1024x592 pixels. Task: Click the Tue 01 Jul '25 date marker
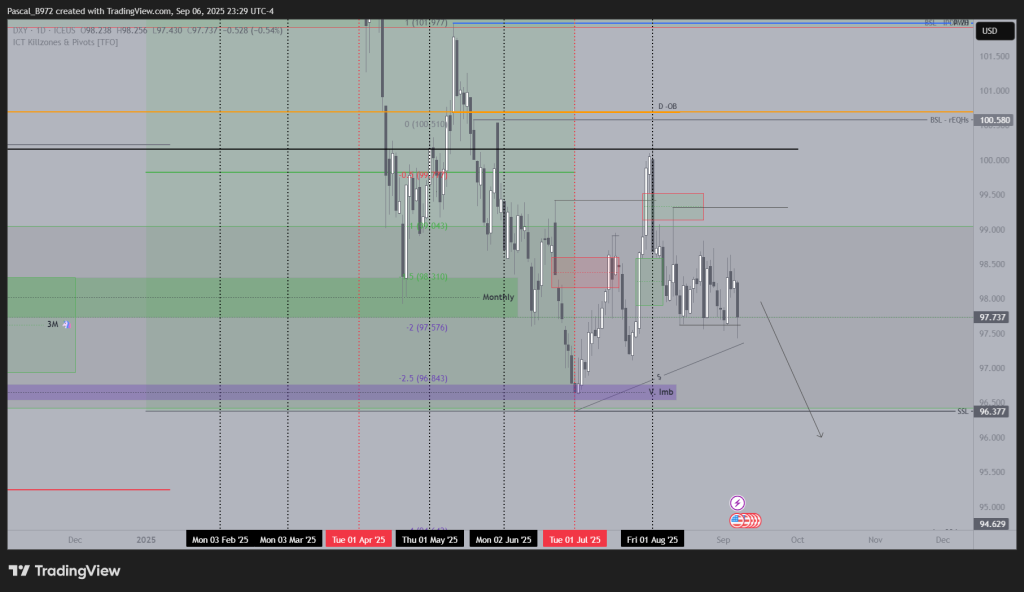pyautogui.click(x=575, y=540)
